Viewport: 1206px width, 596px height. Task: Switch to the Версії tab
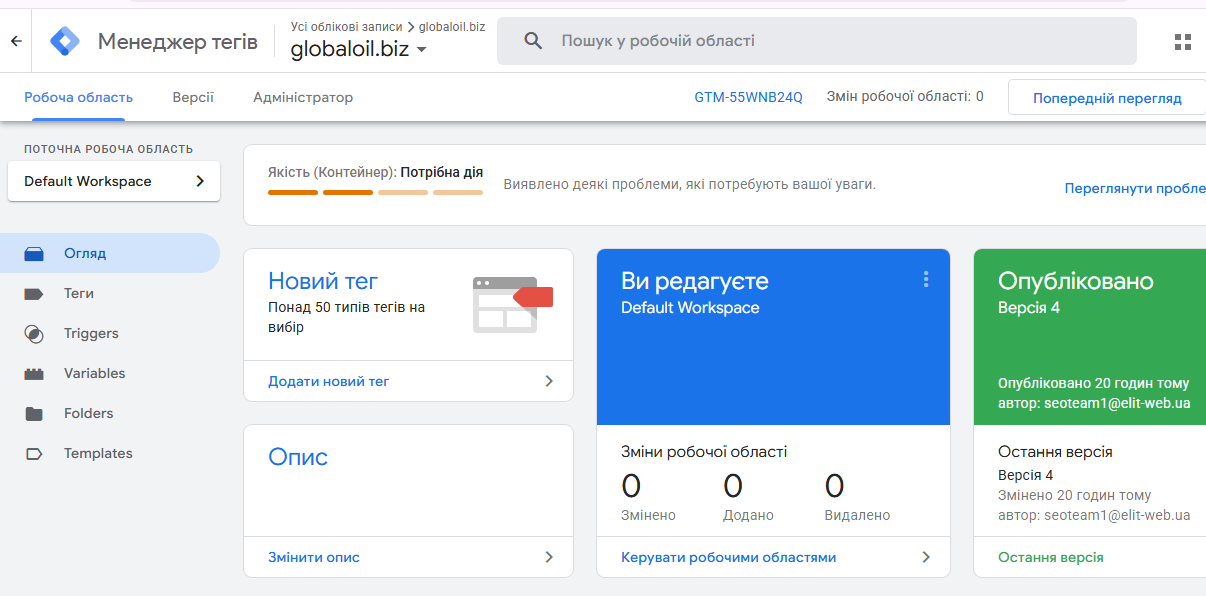click(x=193, y=98)
